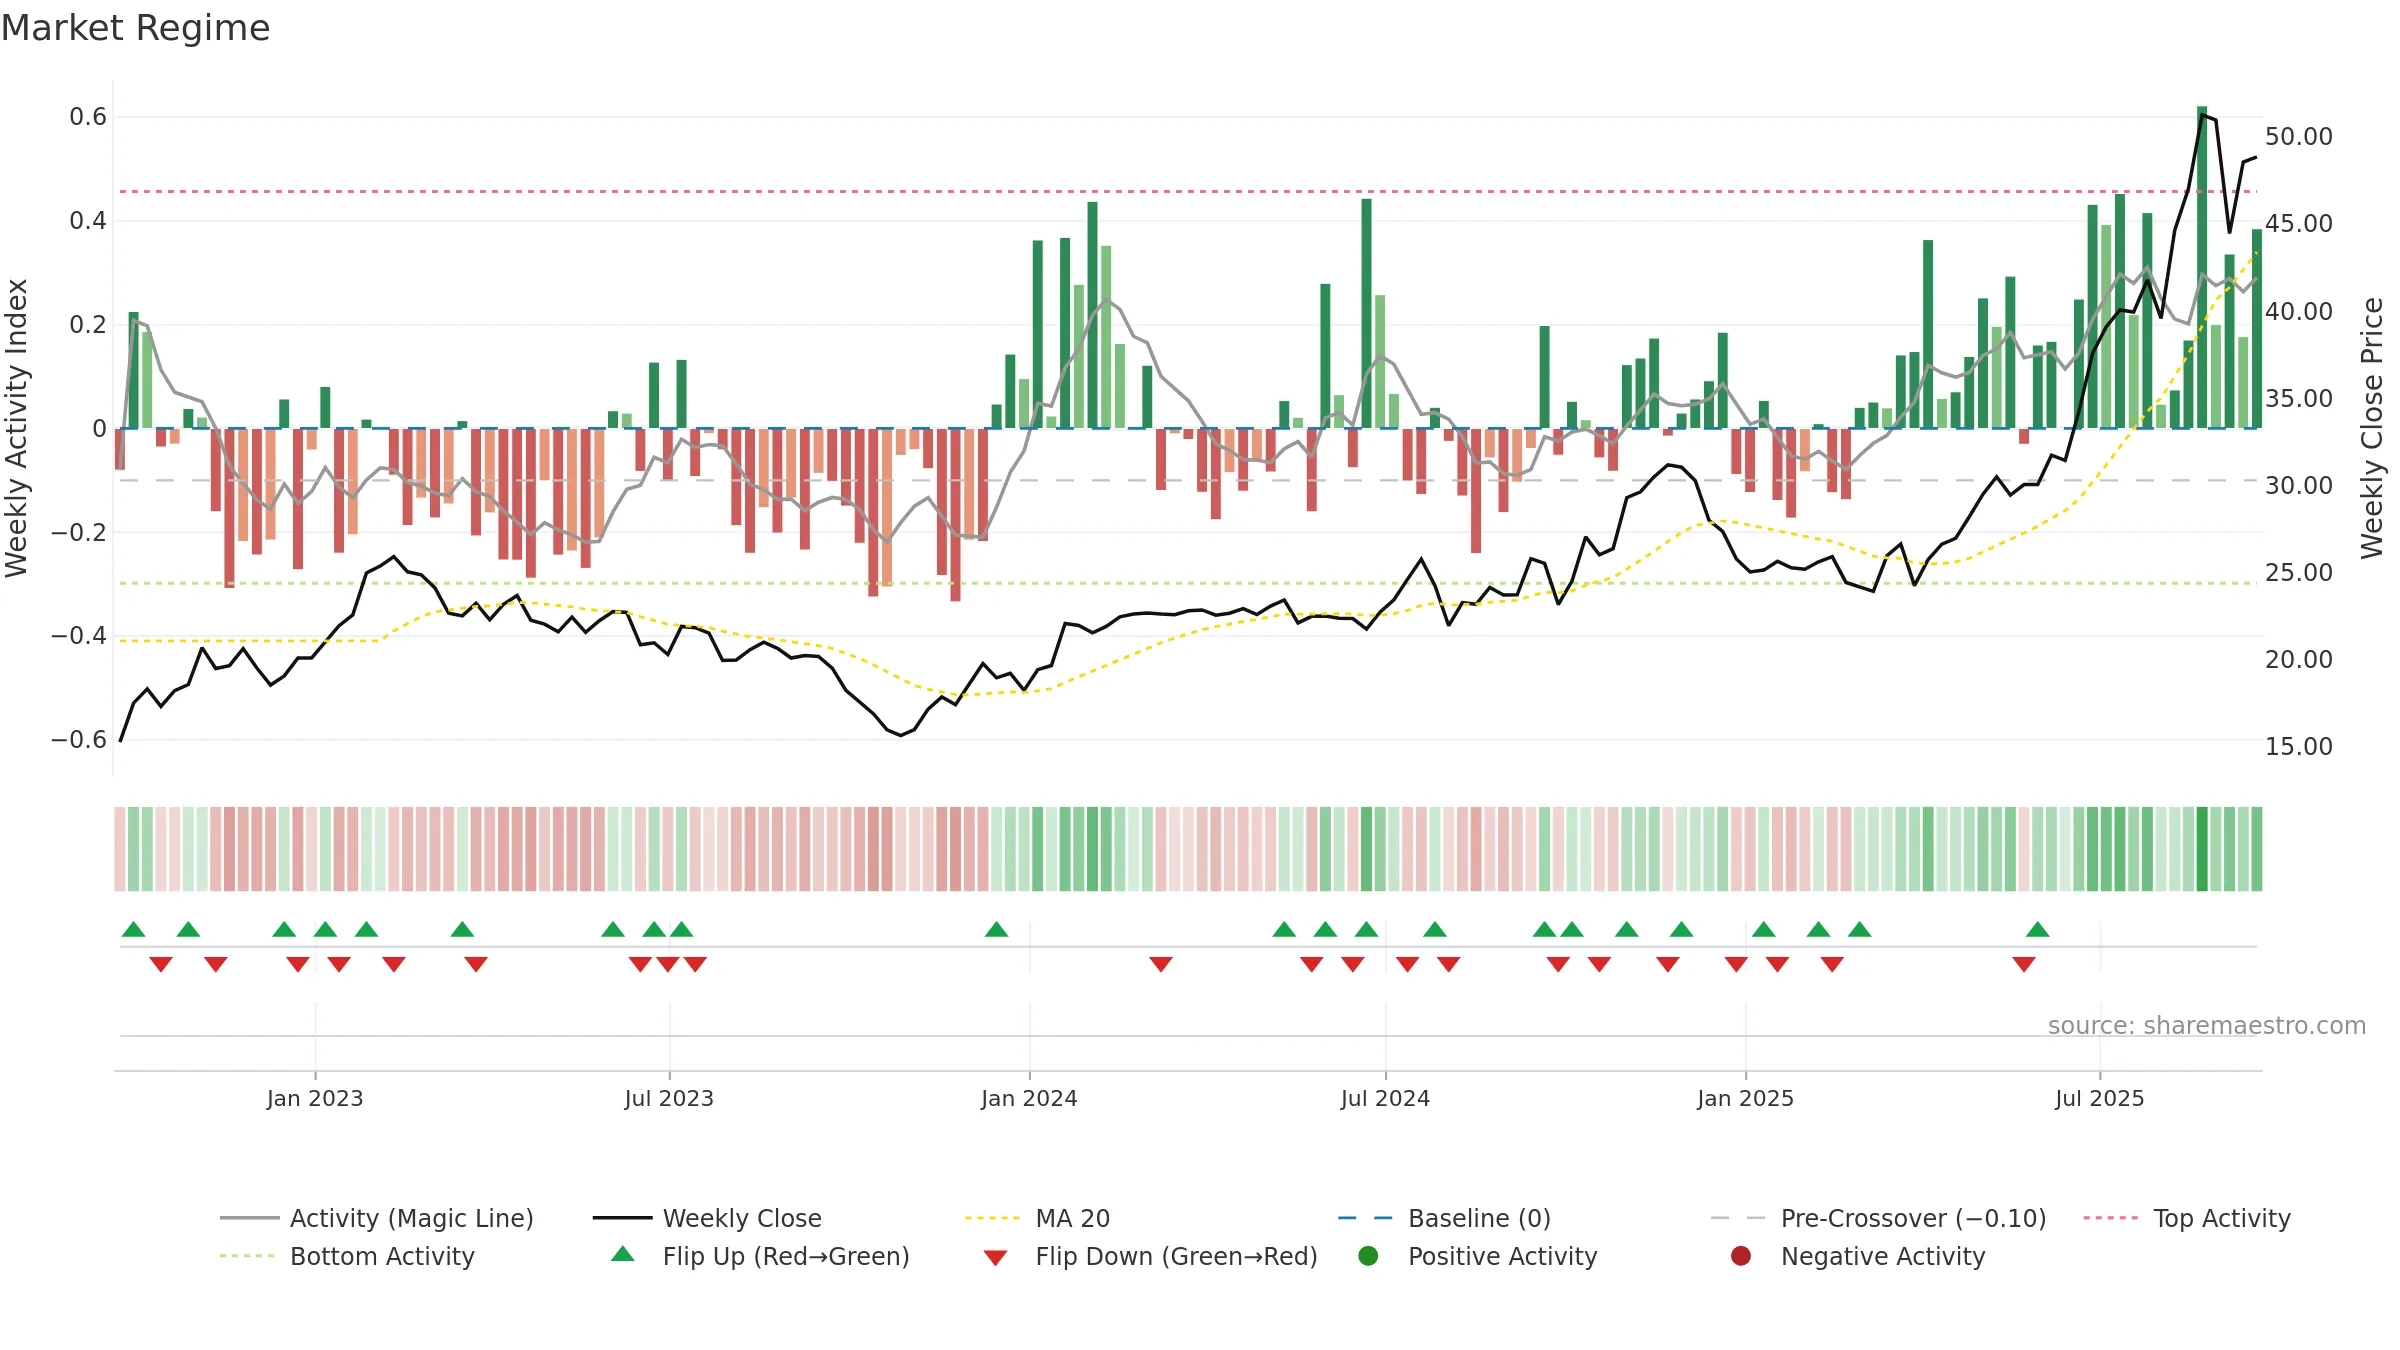Click the Jul 2024 axis label
Image resolution: width=2400 pixels, height=1350 pixels.
pyautogui.click(x=1385, y=1098)
